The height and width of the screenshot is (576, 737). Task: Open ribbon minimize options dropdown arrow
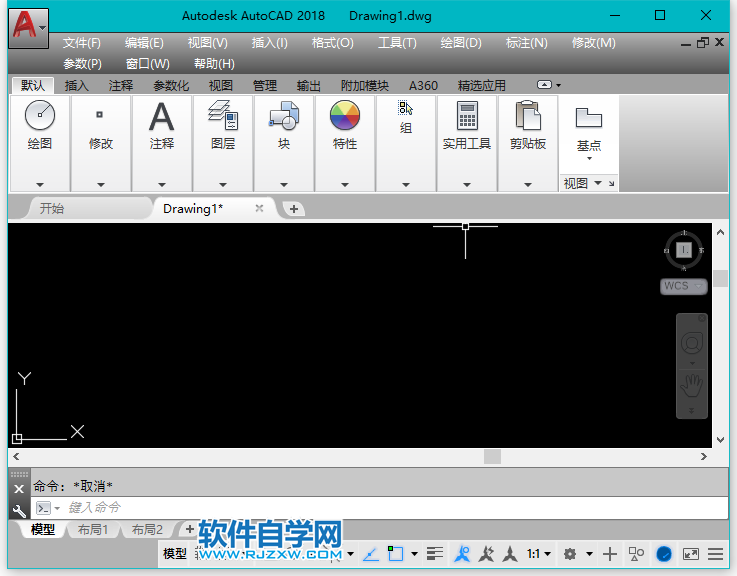pos(558,86)
